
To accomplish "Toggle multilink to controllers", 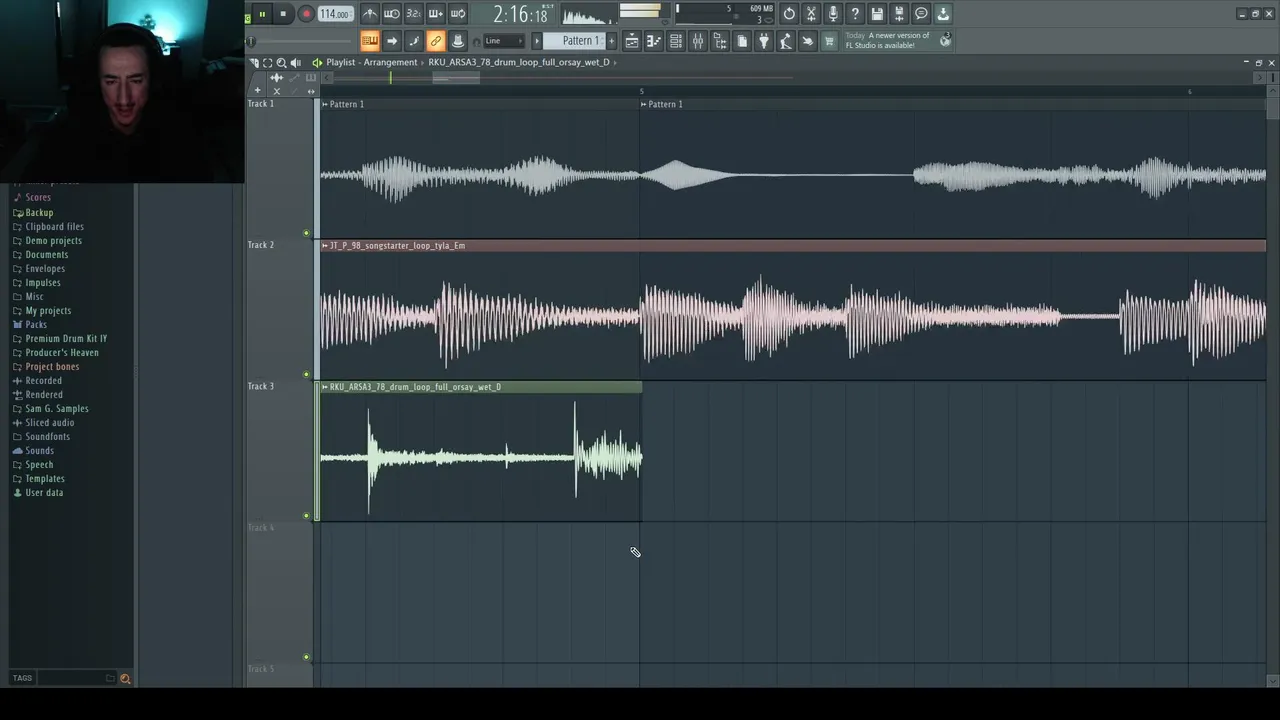I will pyautogui.click(x=436, y=41).
